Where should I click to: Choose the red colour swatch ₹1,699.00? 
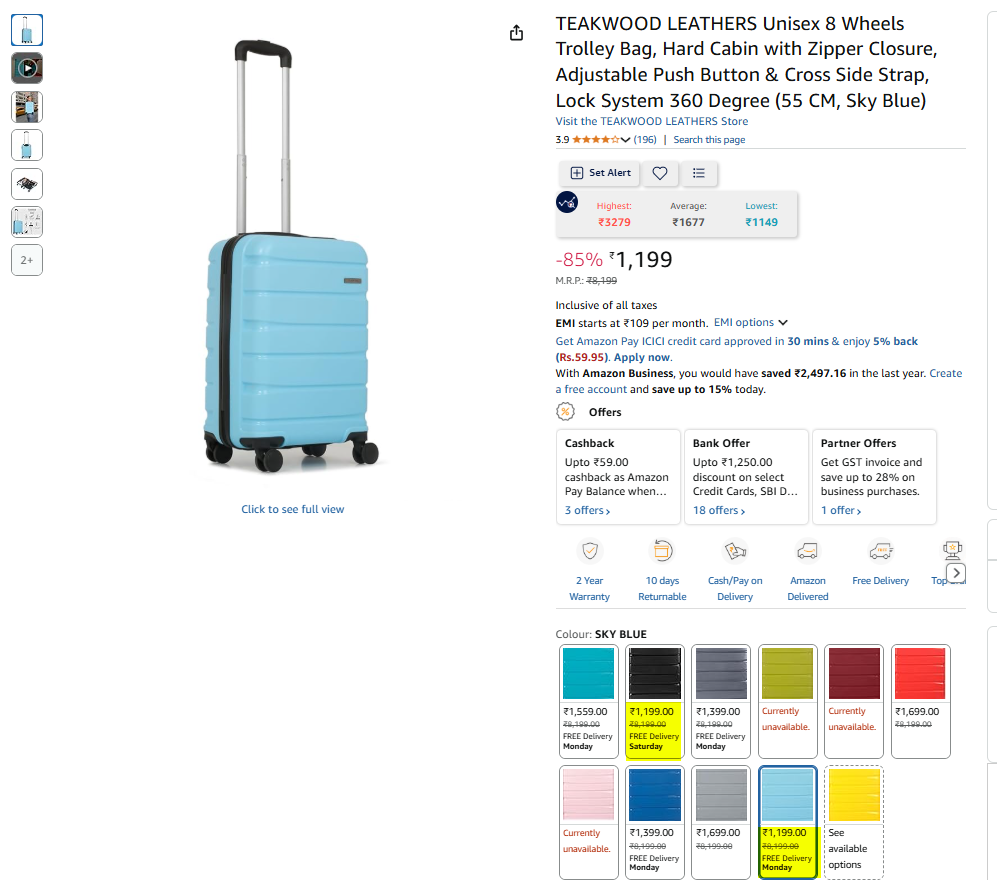coord(921,701)
